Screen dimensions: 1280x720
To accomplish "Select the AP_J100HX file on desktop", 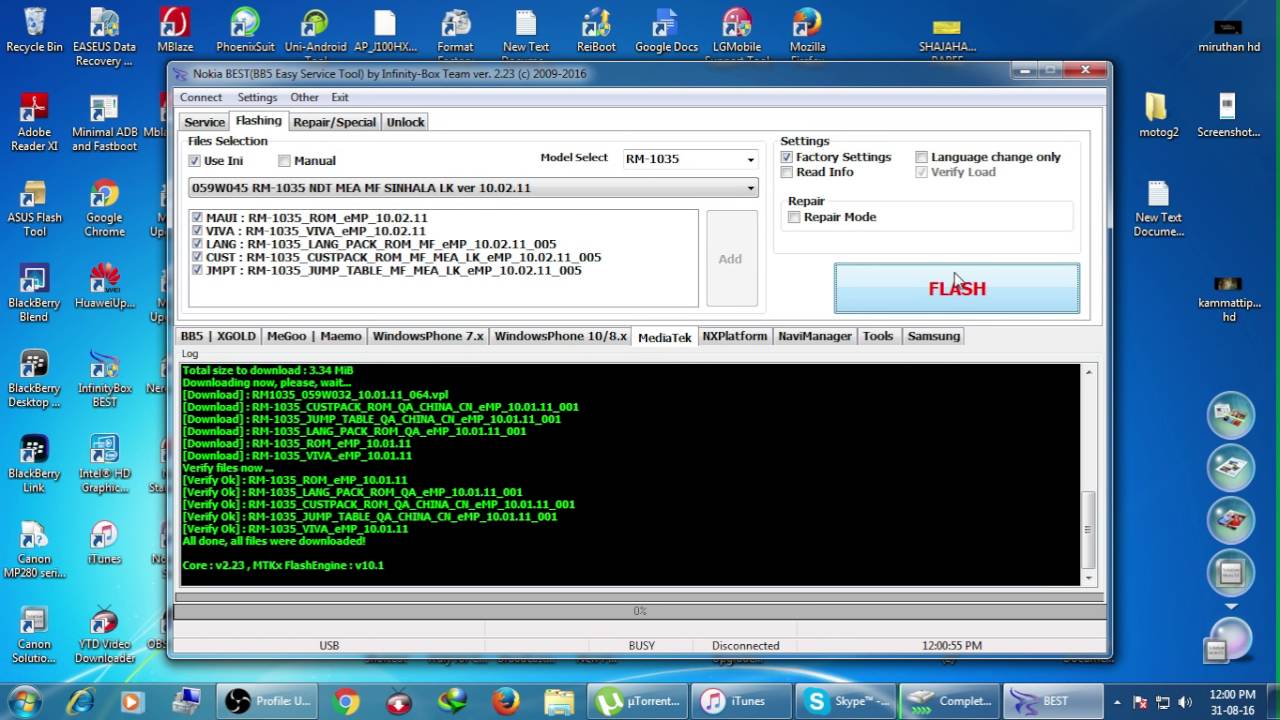I will click(385, 30).
